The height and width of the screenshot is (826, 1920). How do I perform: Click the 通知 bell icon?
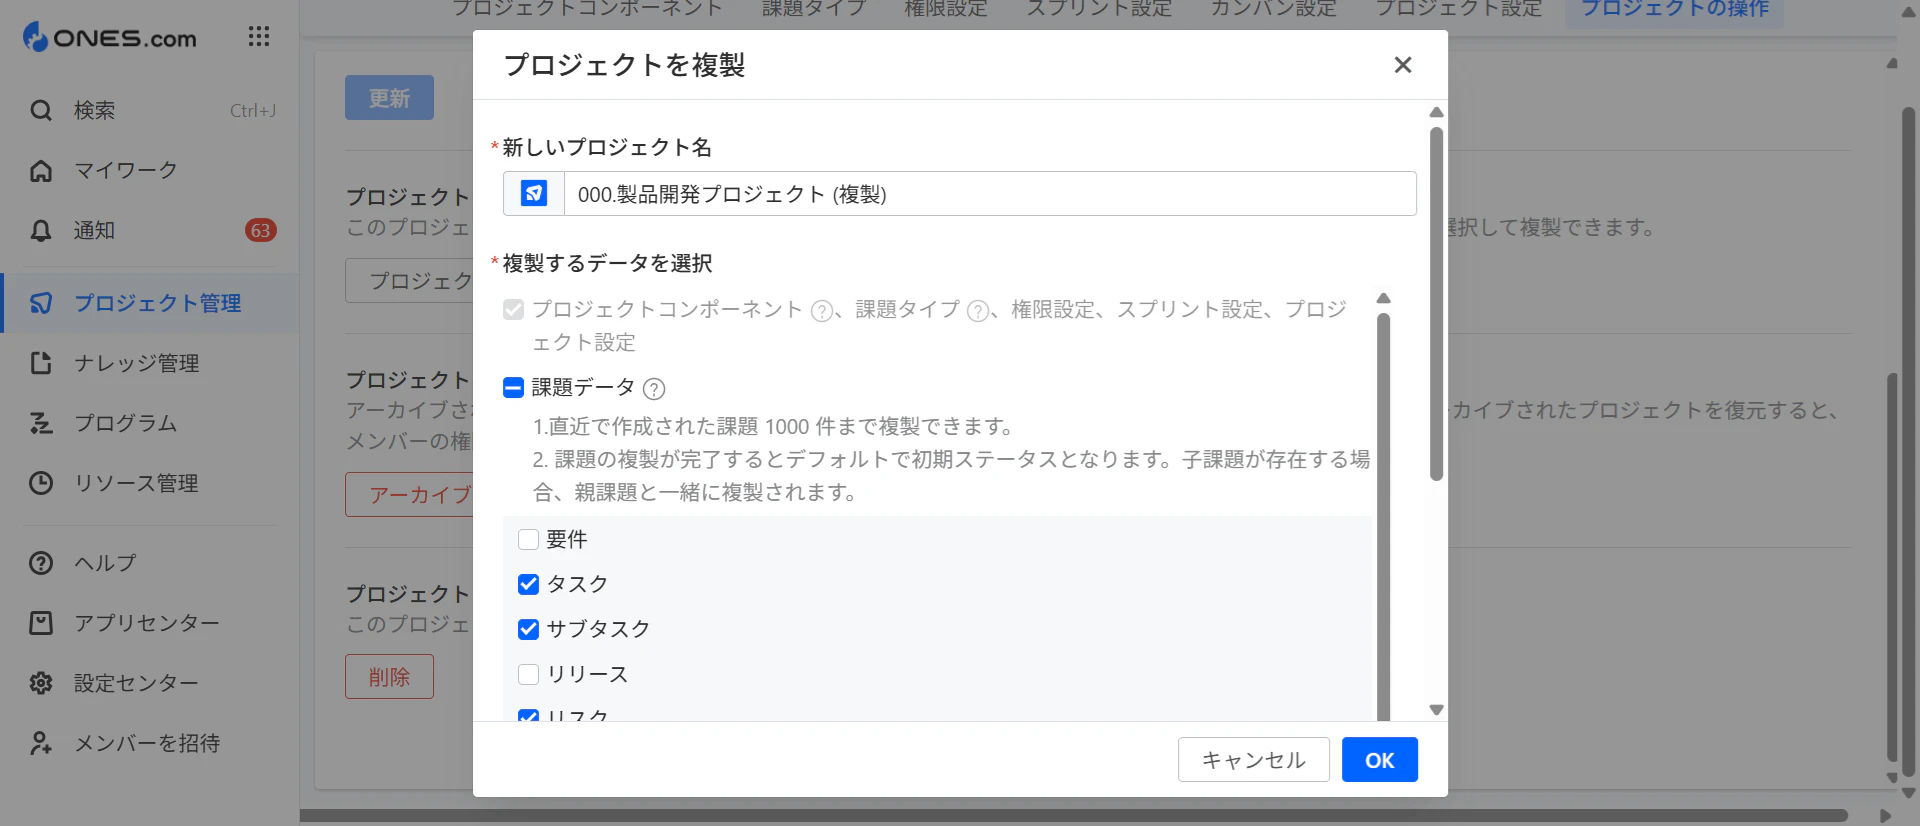[x=41, y=231]
